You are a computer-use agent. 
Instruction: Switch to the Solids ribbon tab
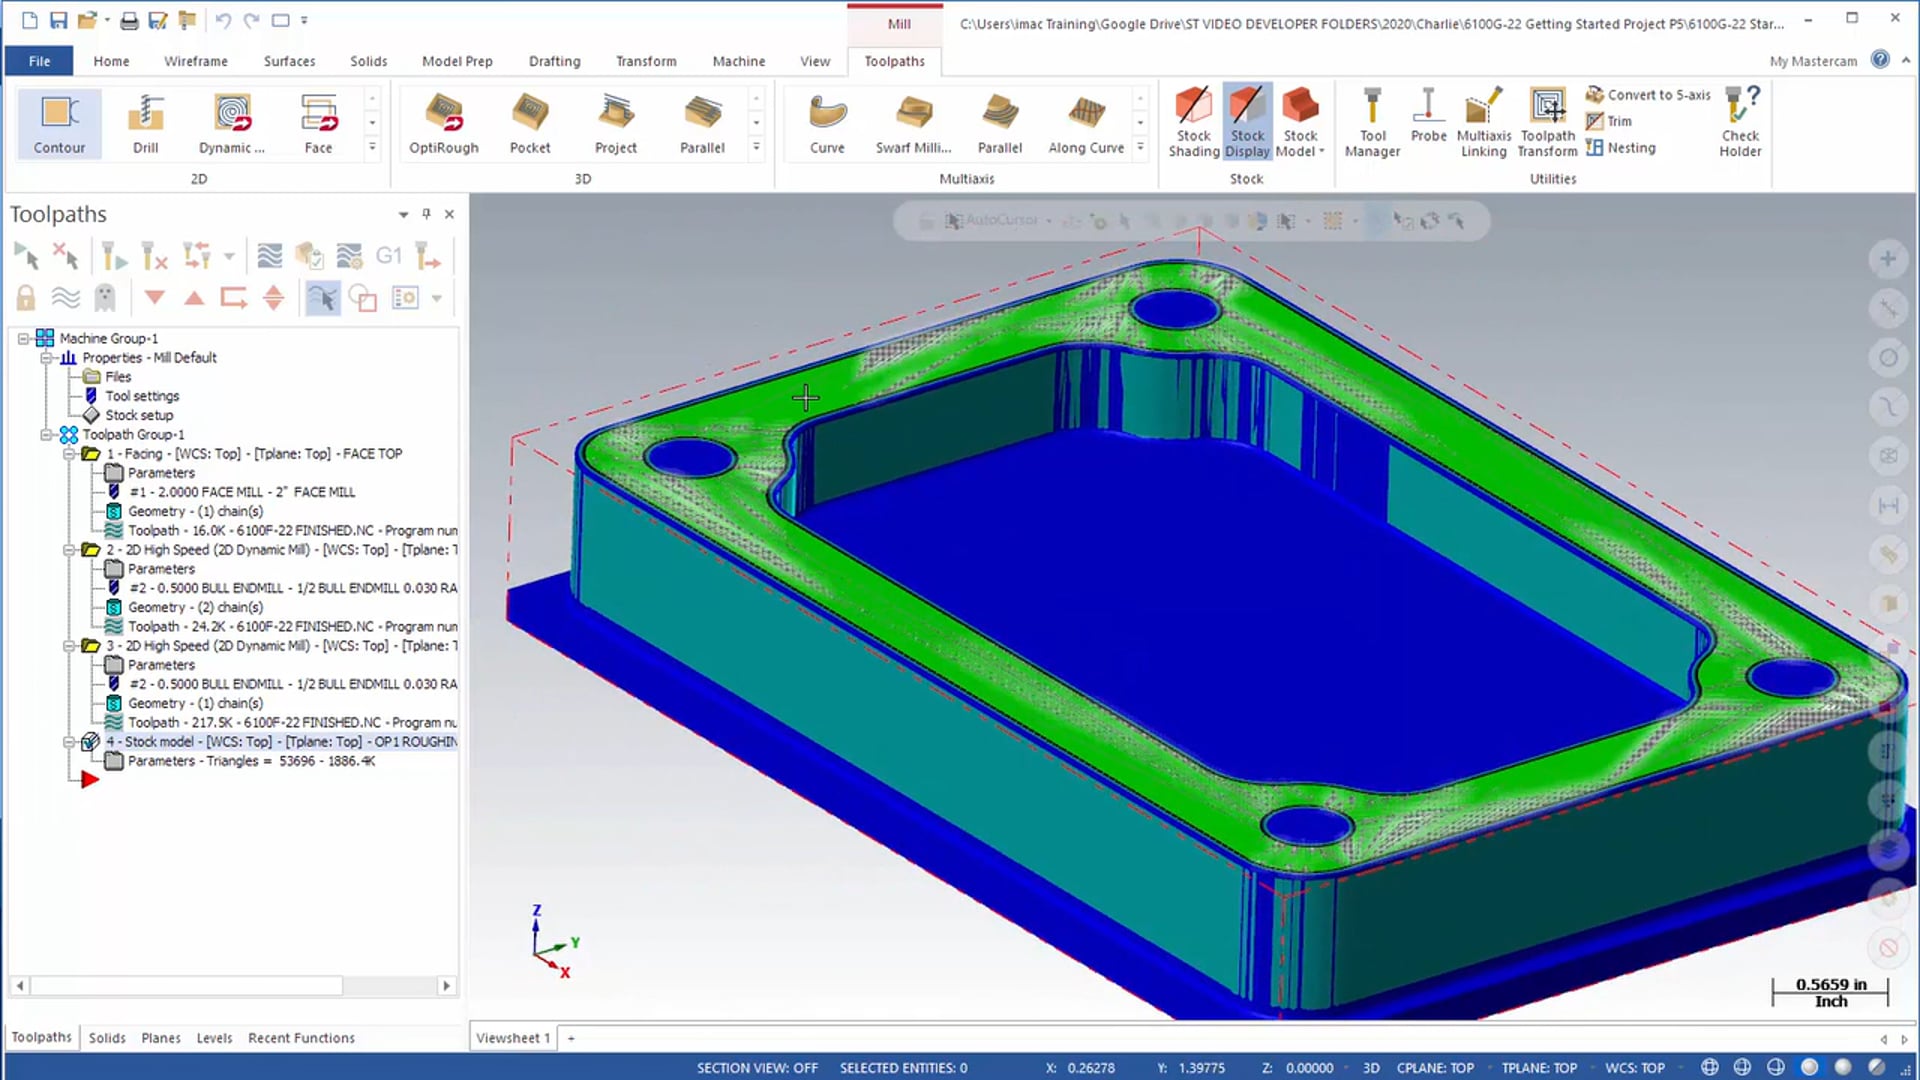(x=368, y=61)
